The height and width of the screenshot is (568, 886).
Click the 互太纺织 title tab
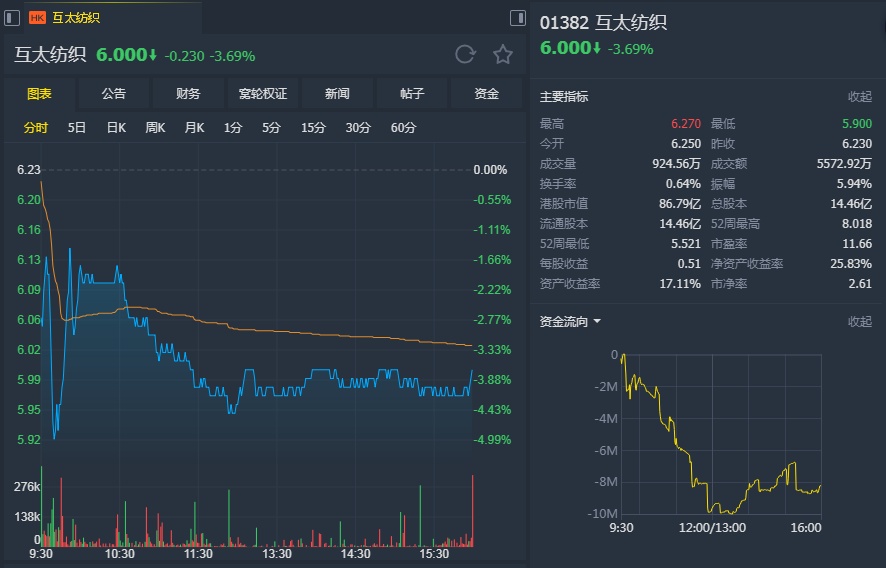76,17
